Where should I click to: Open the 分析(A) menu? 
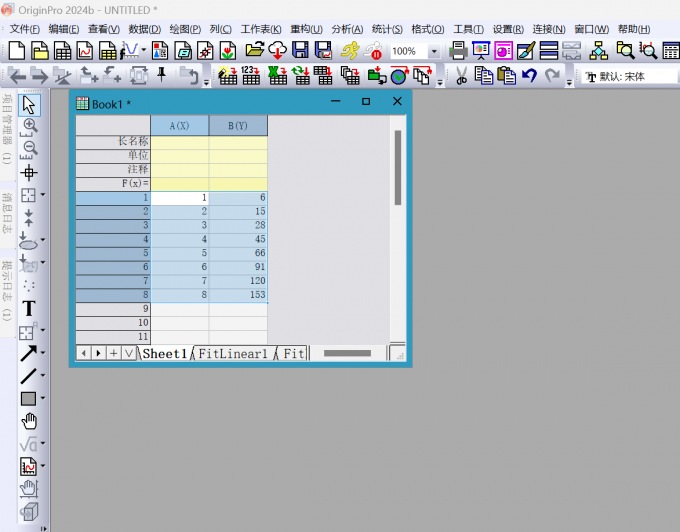[347, 29]
